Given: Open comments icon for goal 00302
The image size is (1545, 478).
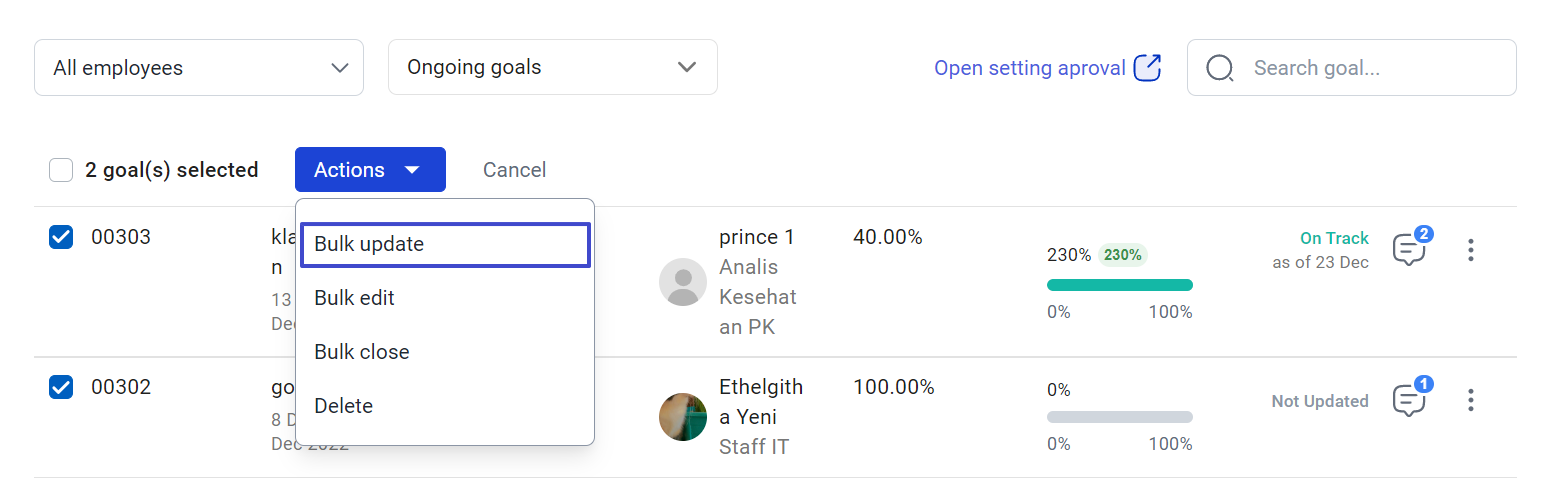Looking at the screenshot, I should 1409,400.
